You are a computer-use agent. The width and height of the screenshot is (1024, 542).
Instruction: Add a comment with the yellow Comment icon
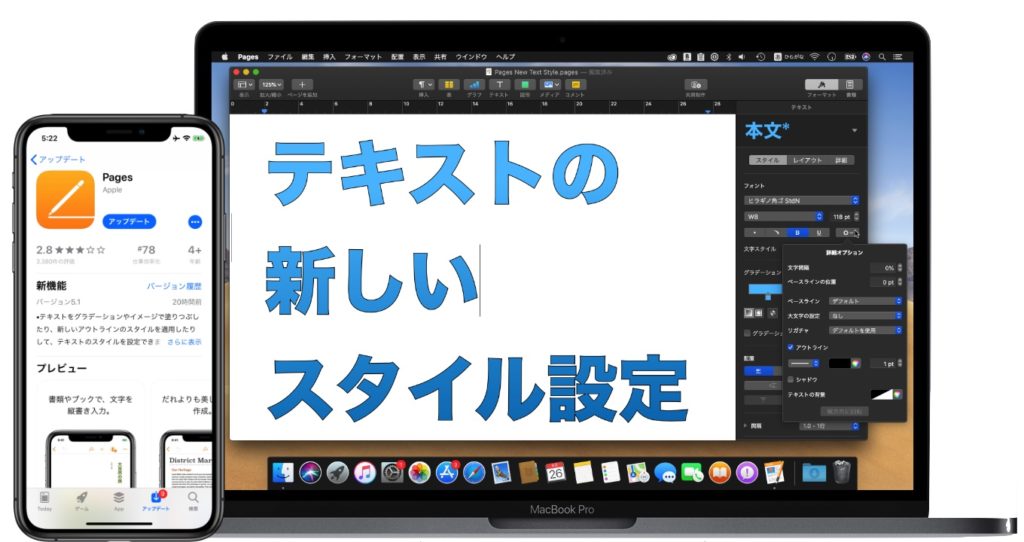click(x=575, y=85)
